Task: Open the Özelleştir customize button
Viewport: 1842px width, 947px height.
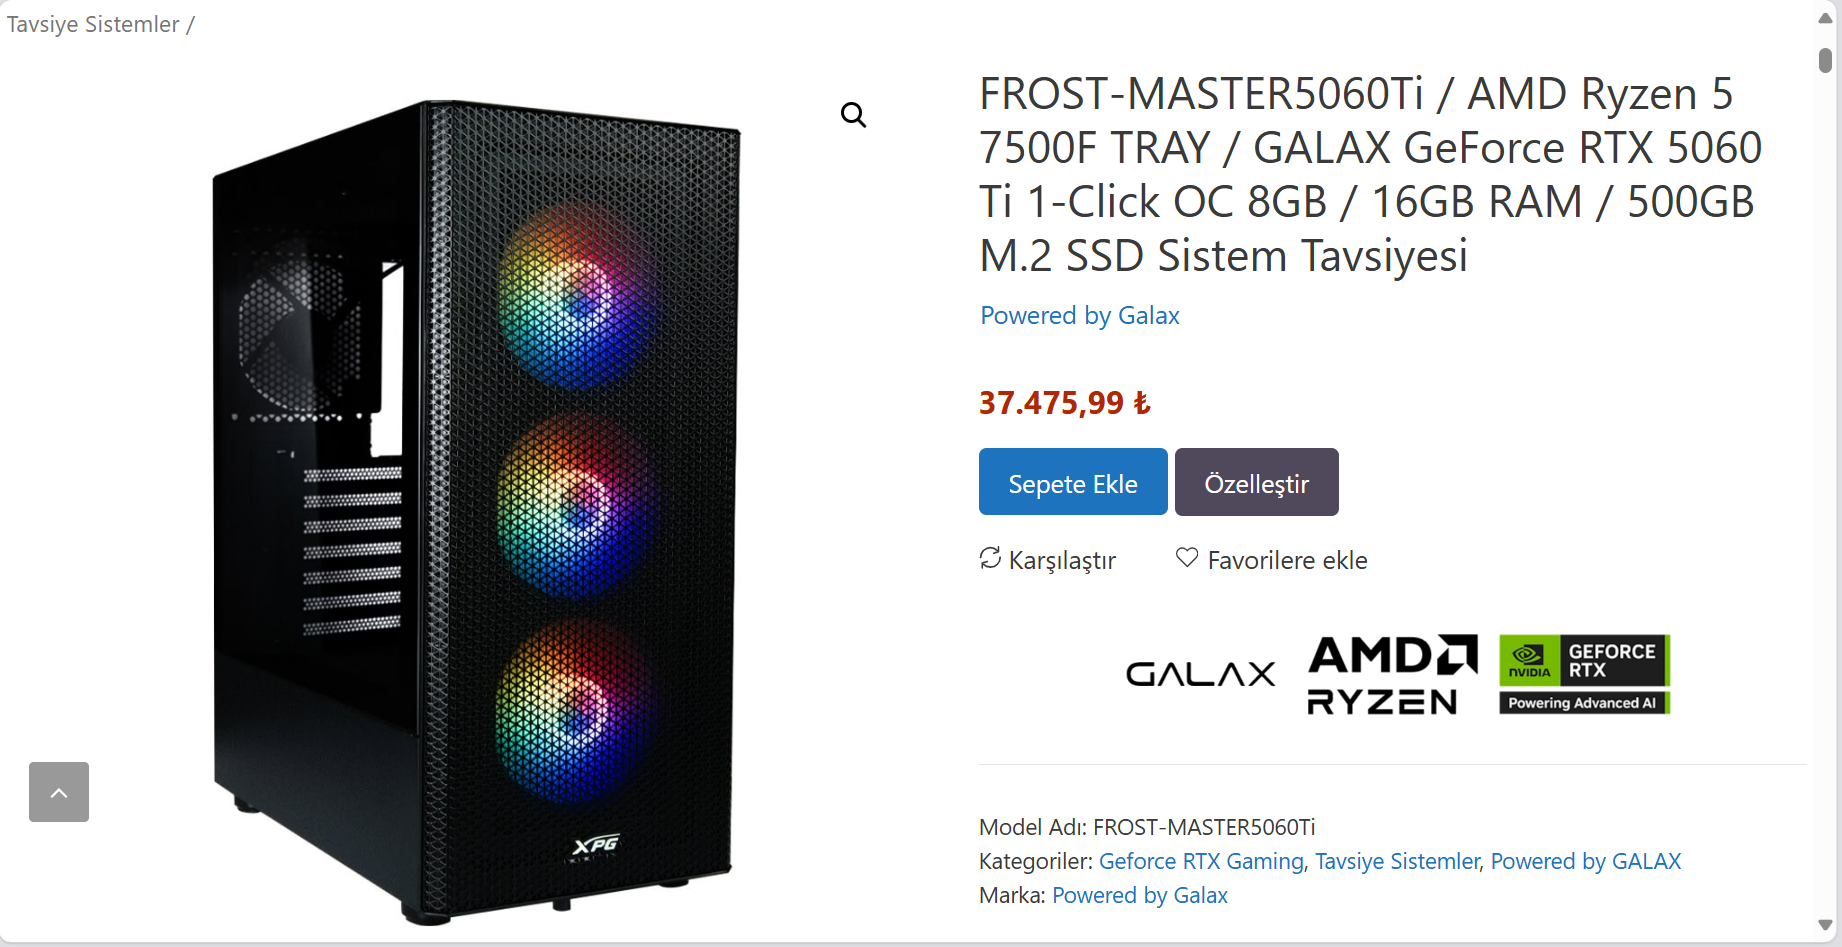Action: tap(1256, 482)
